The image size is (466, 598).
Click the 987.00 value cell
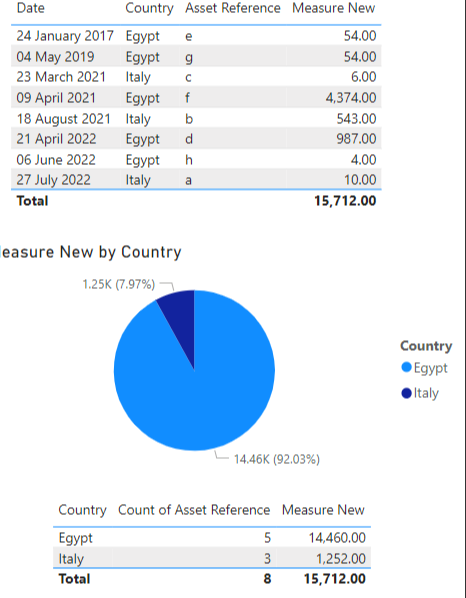(356, 139)
